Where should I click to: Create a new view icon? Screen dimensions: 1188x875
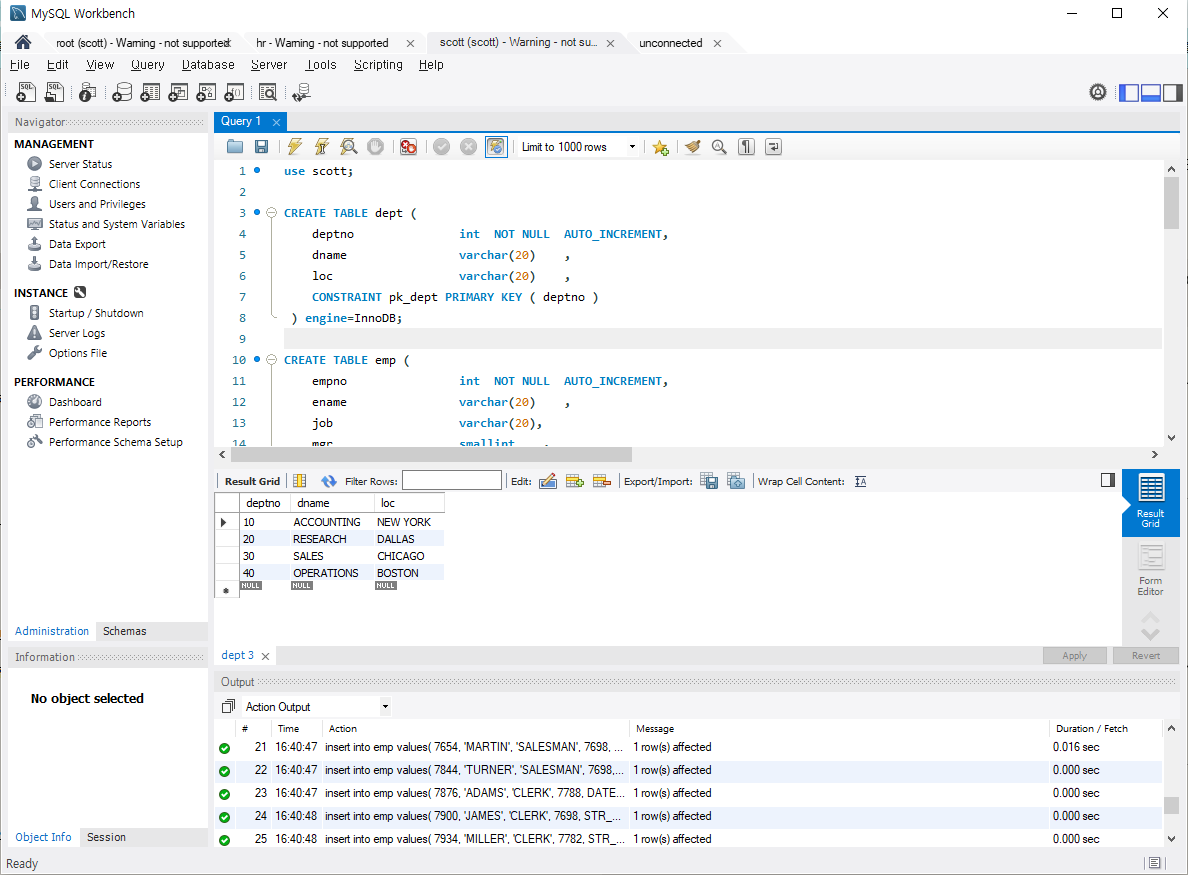pyautogui.click(x=178, y=92)
